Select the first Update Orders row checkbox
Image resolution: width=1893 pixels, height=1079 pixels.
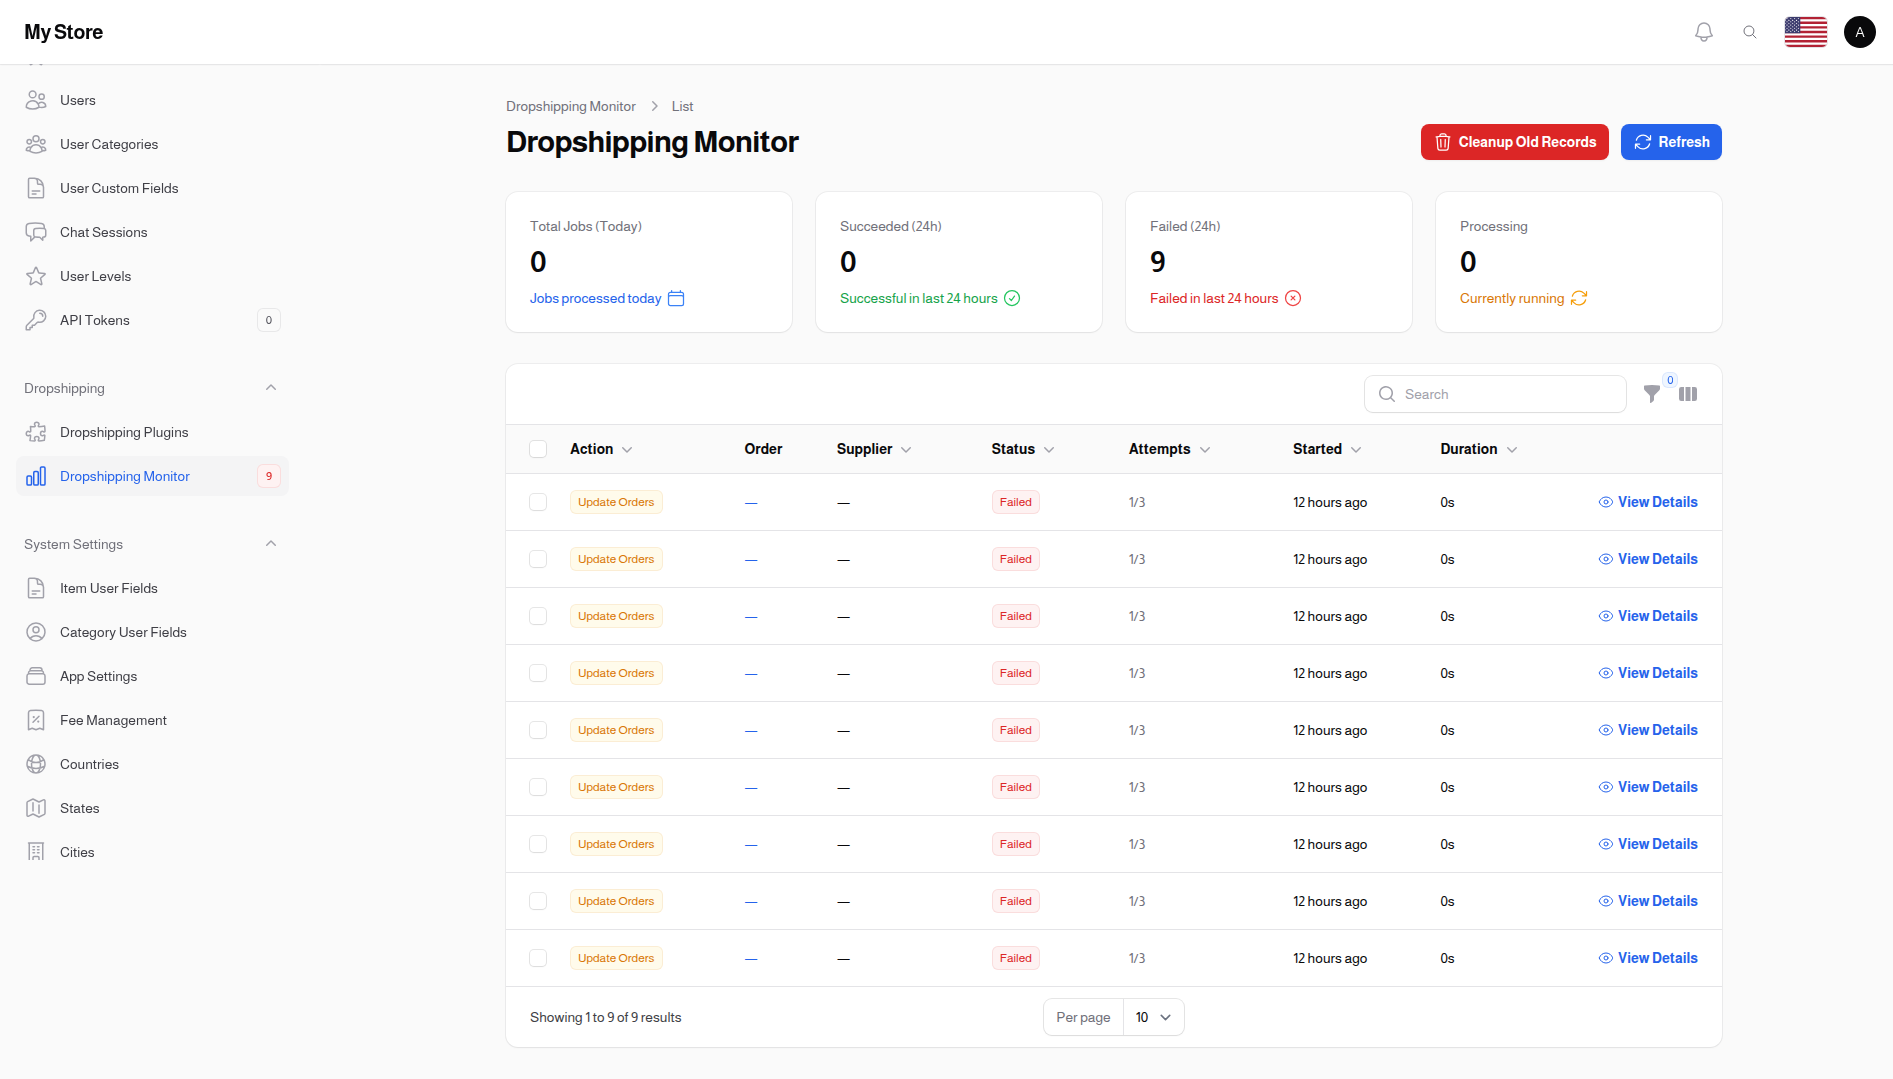click(538, 502)
